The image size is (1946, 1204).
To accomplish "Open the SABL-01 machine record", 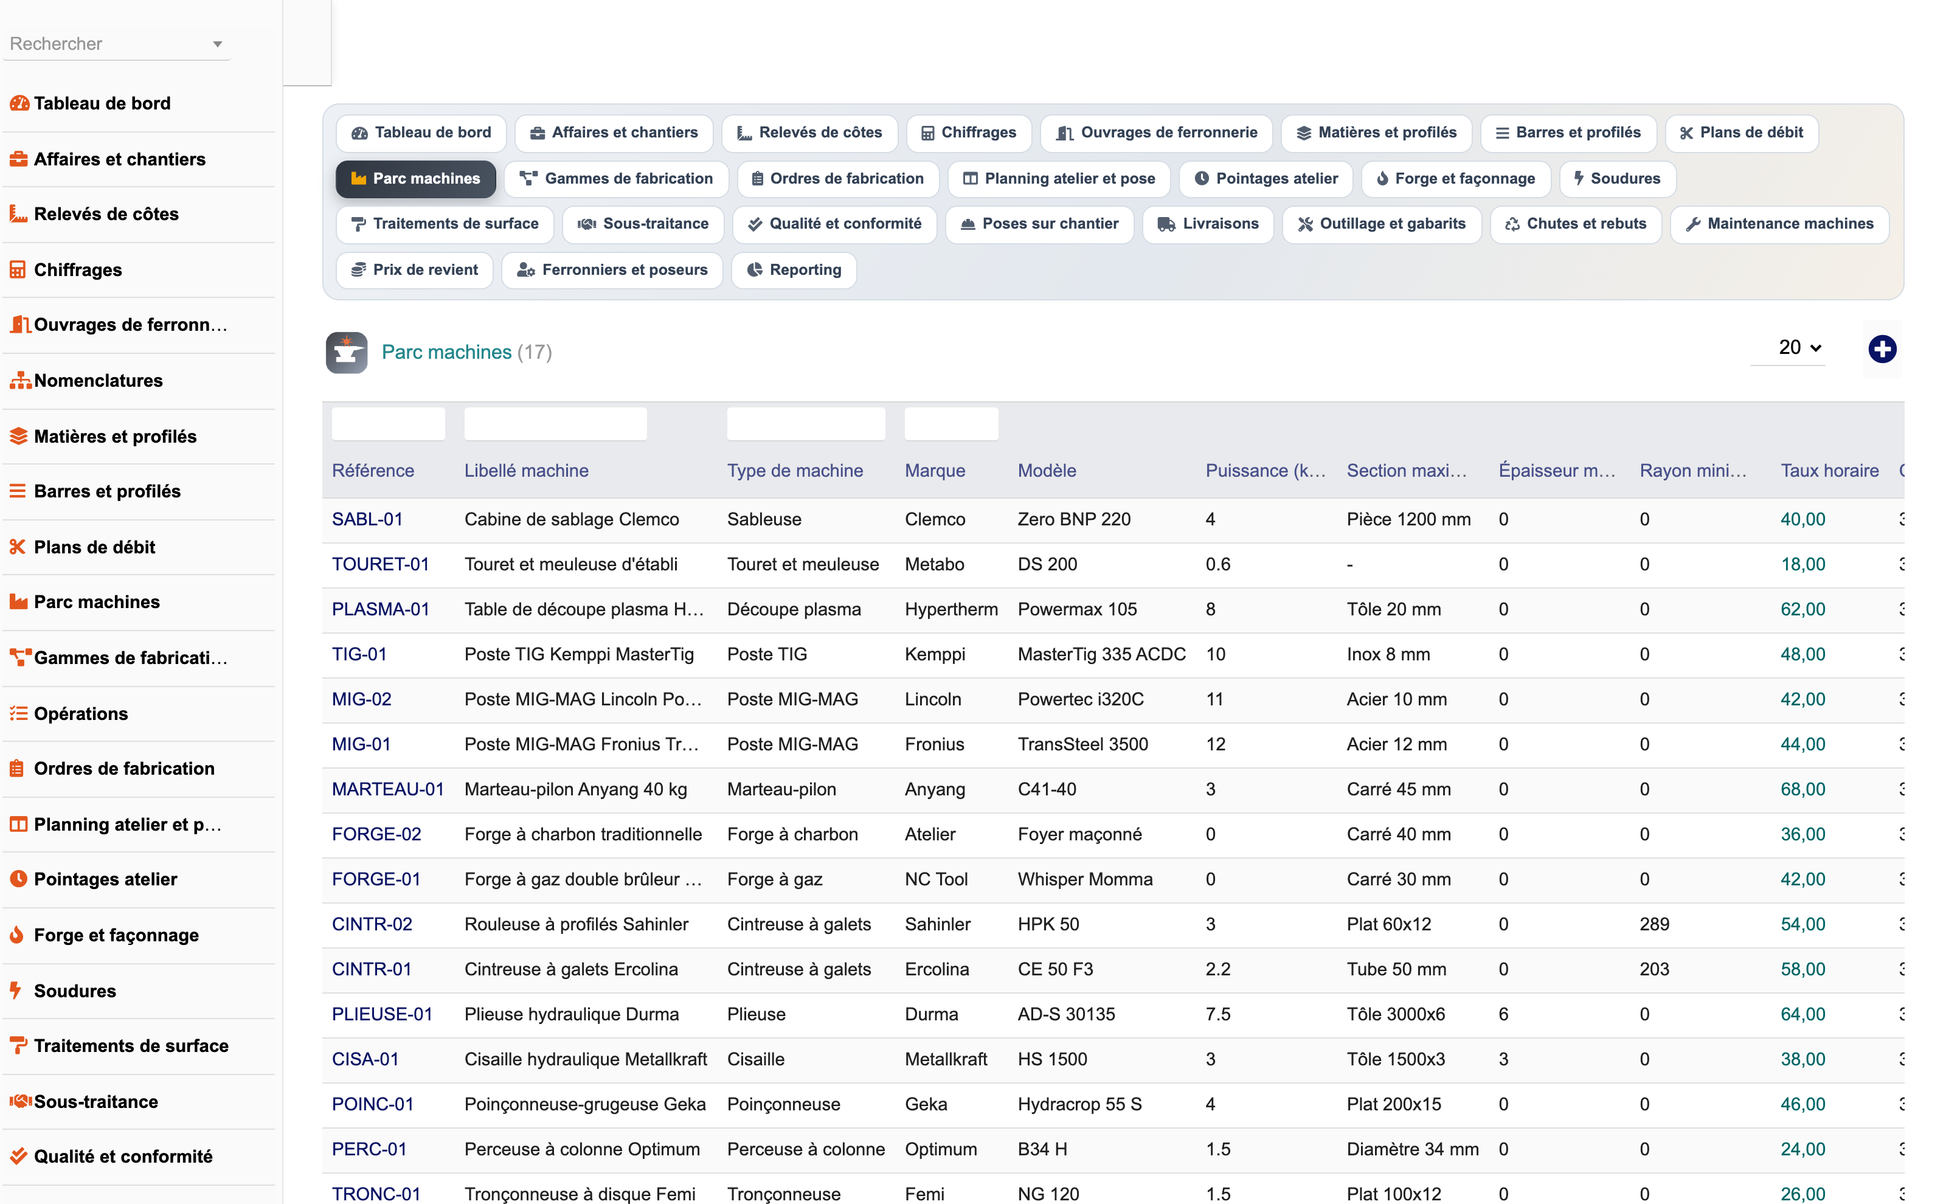I will tap(367, 519).
